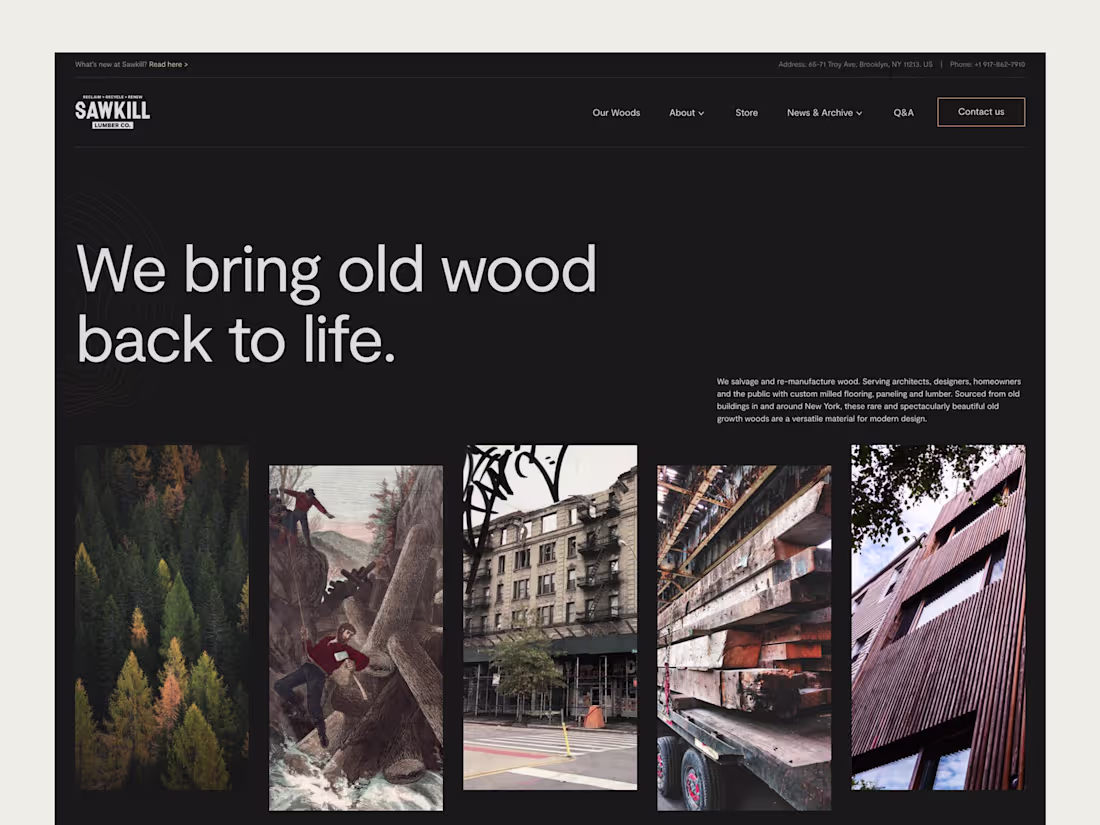Viewport: 1100px width, 825px height.
Task: Open the autumn forest aerial photo
Action: pyautogui.click(x=161, y=617)
